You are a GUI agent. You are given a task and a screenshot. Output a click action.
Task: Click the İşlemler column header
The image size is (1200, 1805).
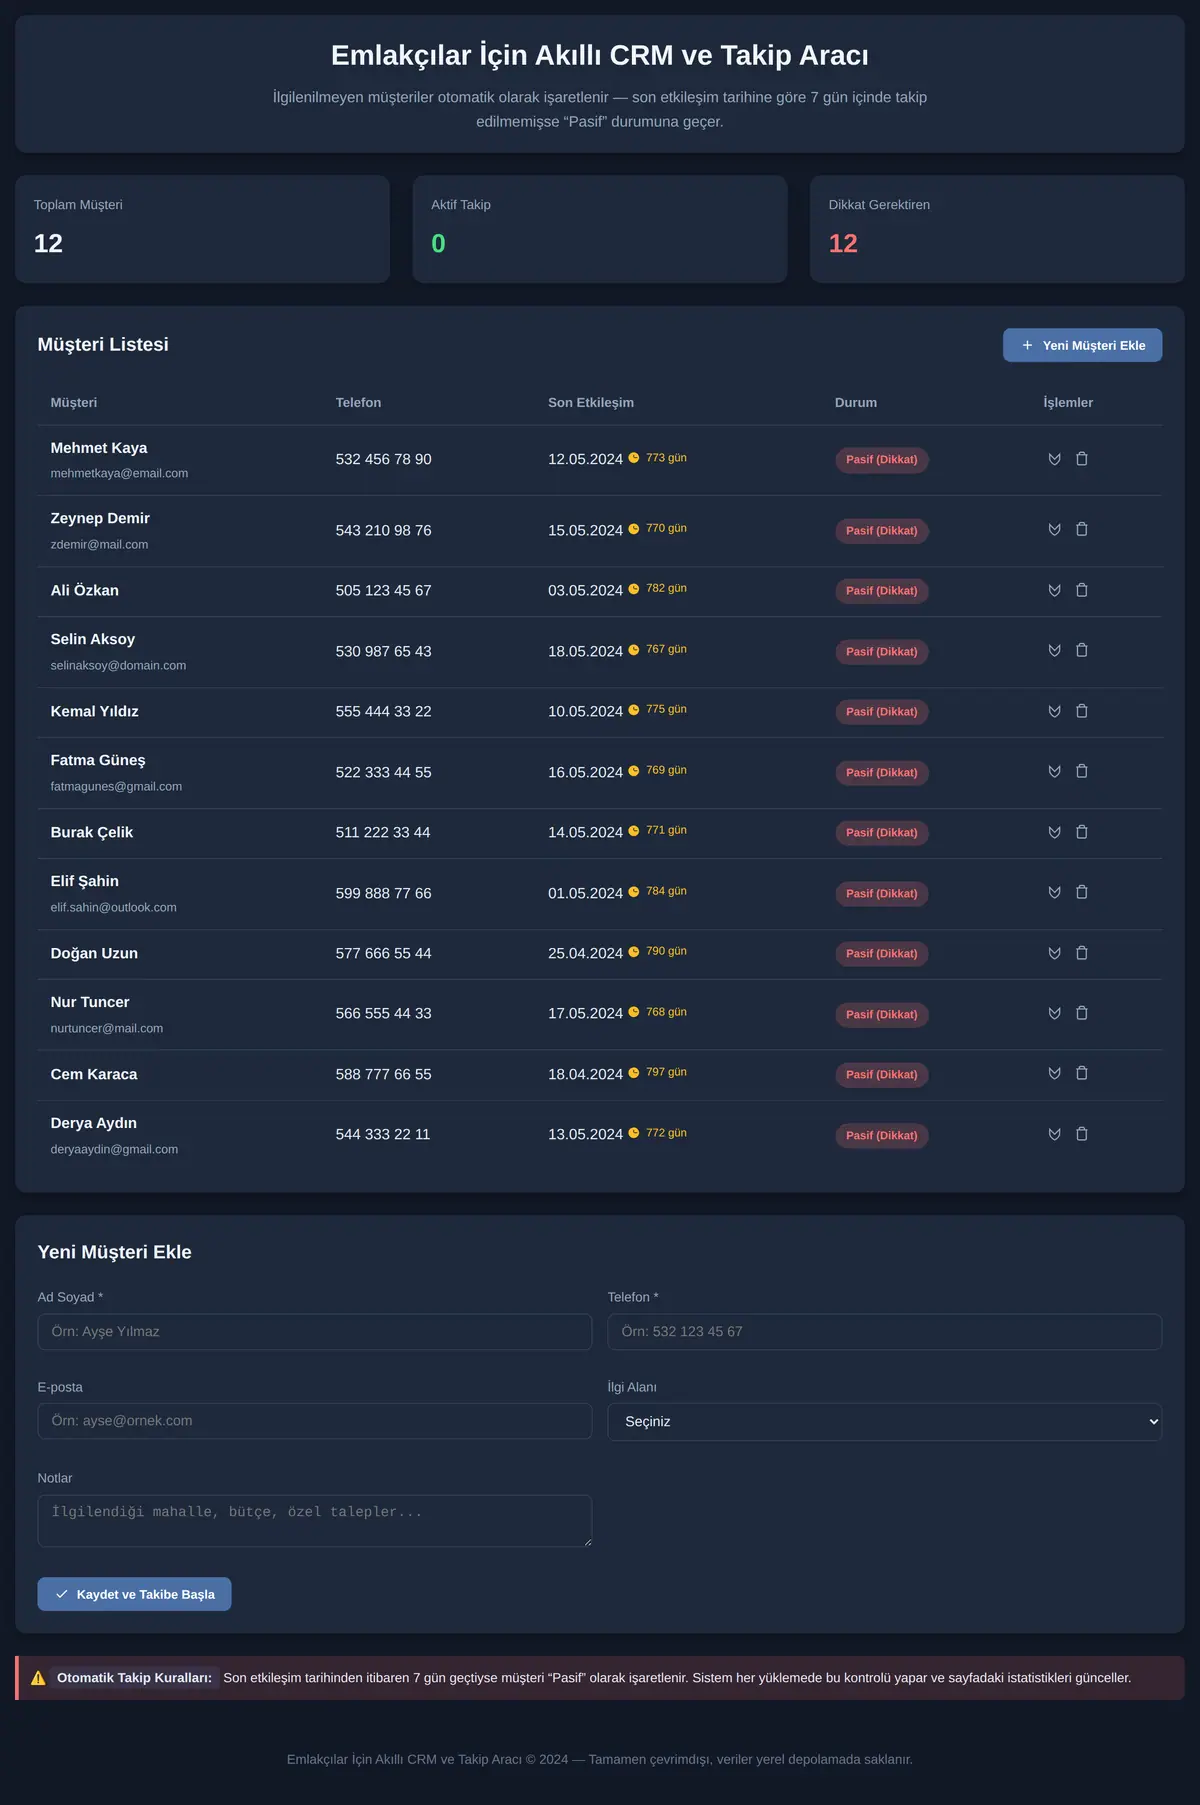click(1068, 402)
